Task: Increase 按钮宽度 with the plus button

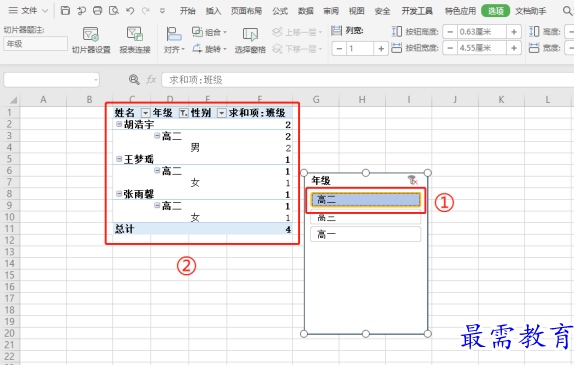Action: 514,48
